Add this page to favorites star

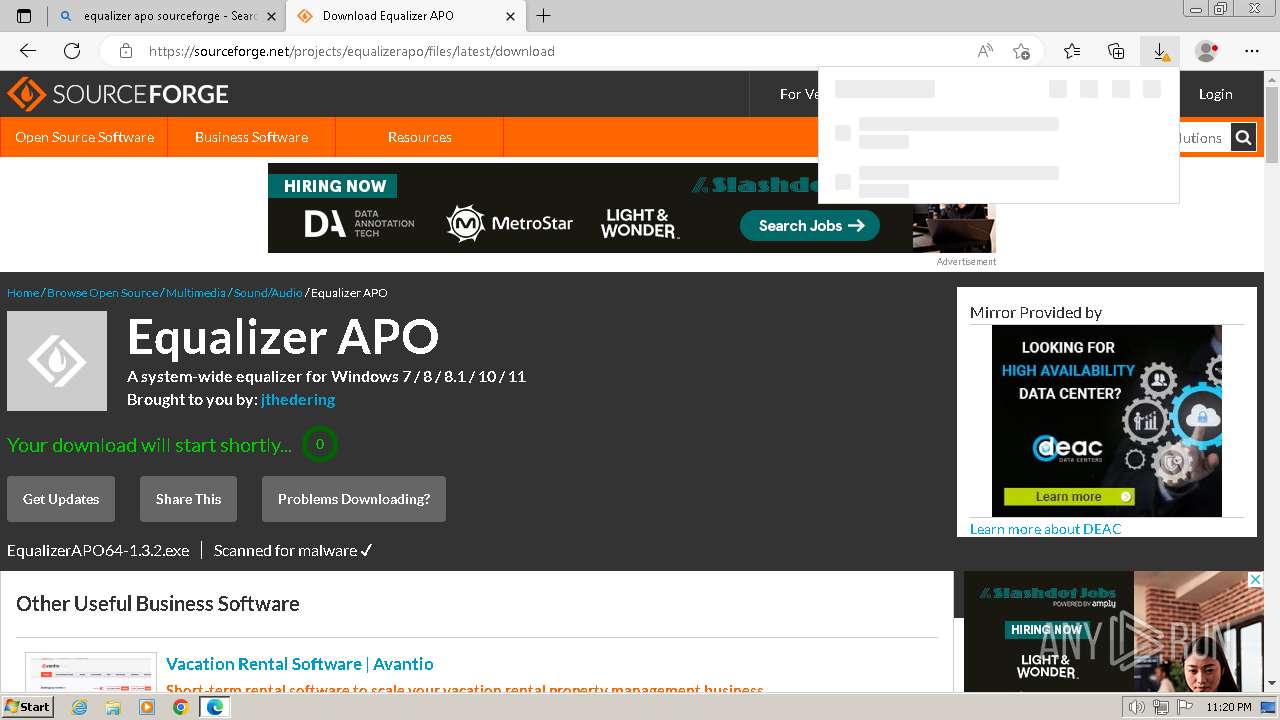pyautogui.click(x=1021, y=51)
